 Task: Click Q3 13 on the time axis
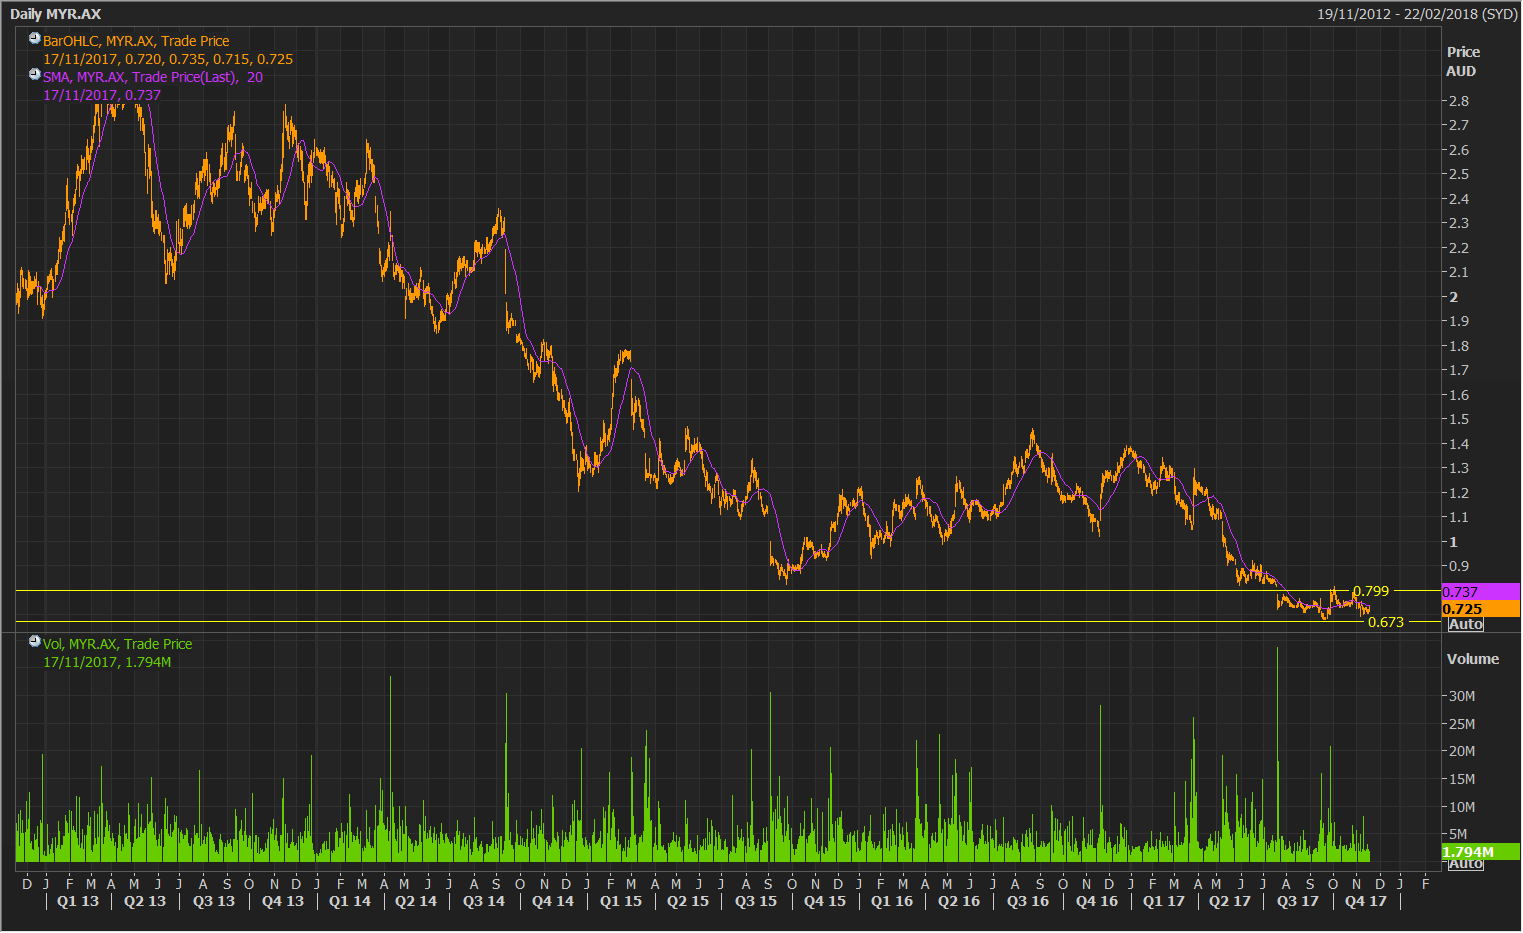click(214, 901)
